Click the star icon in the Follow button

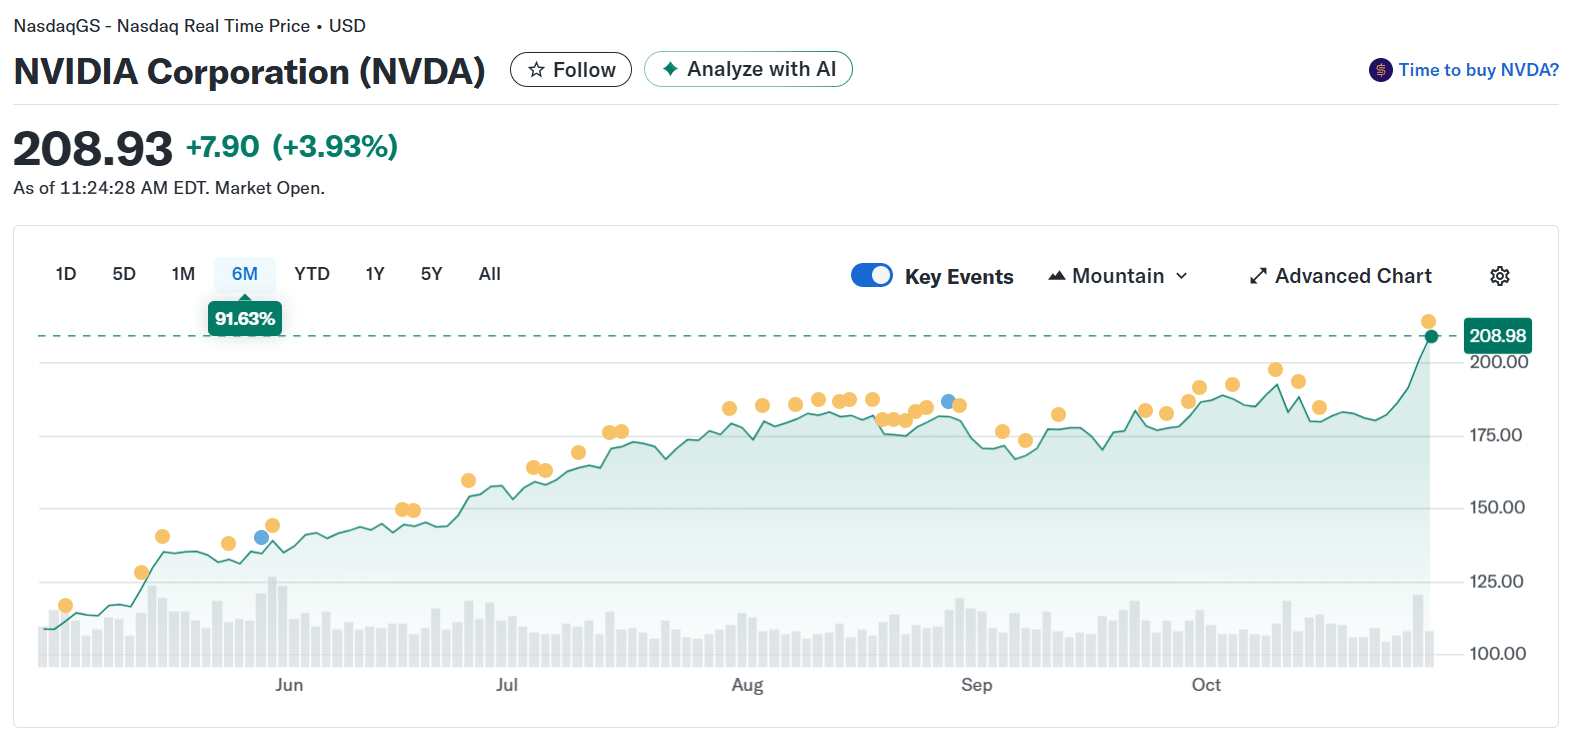(x=537, y=69)
